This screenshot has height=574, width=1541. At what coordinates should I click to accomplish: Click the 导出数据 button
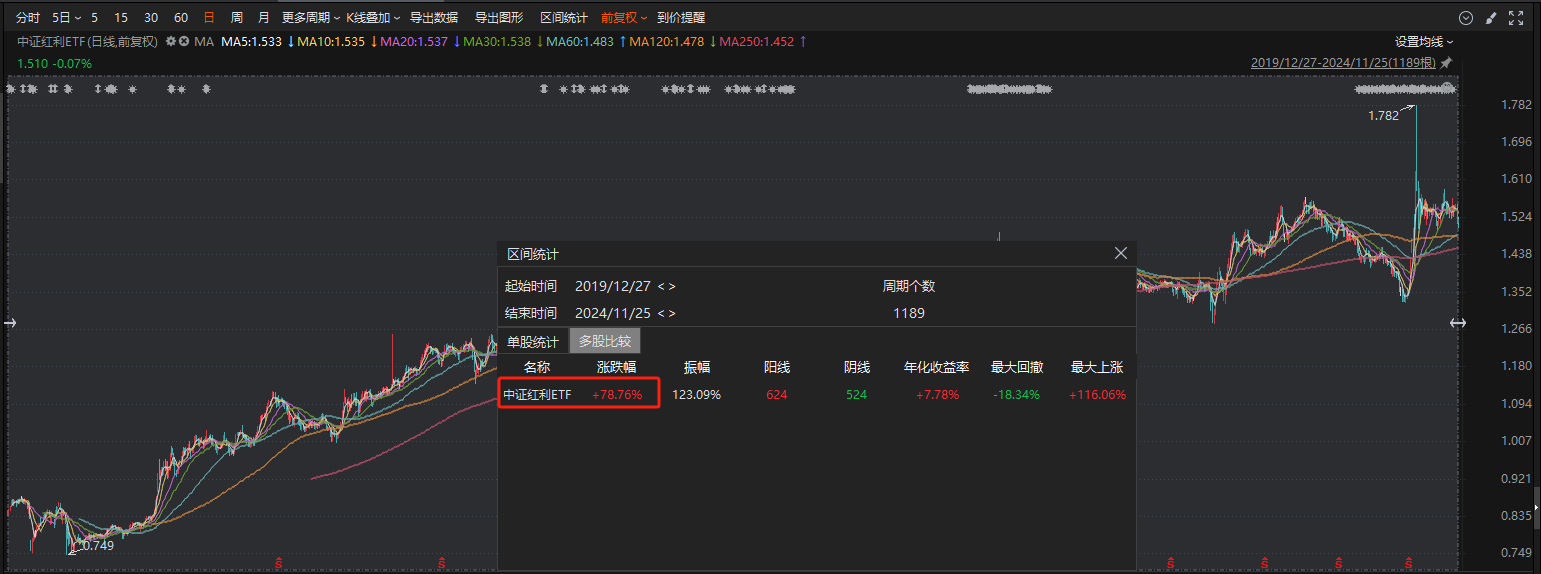434,18
